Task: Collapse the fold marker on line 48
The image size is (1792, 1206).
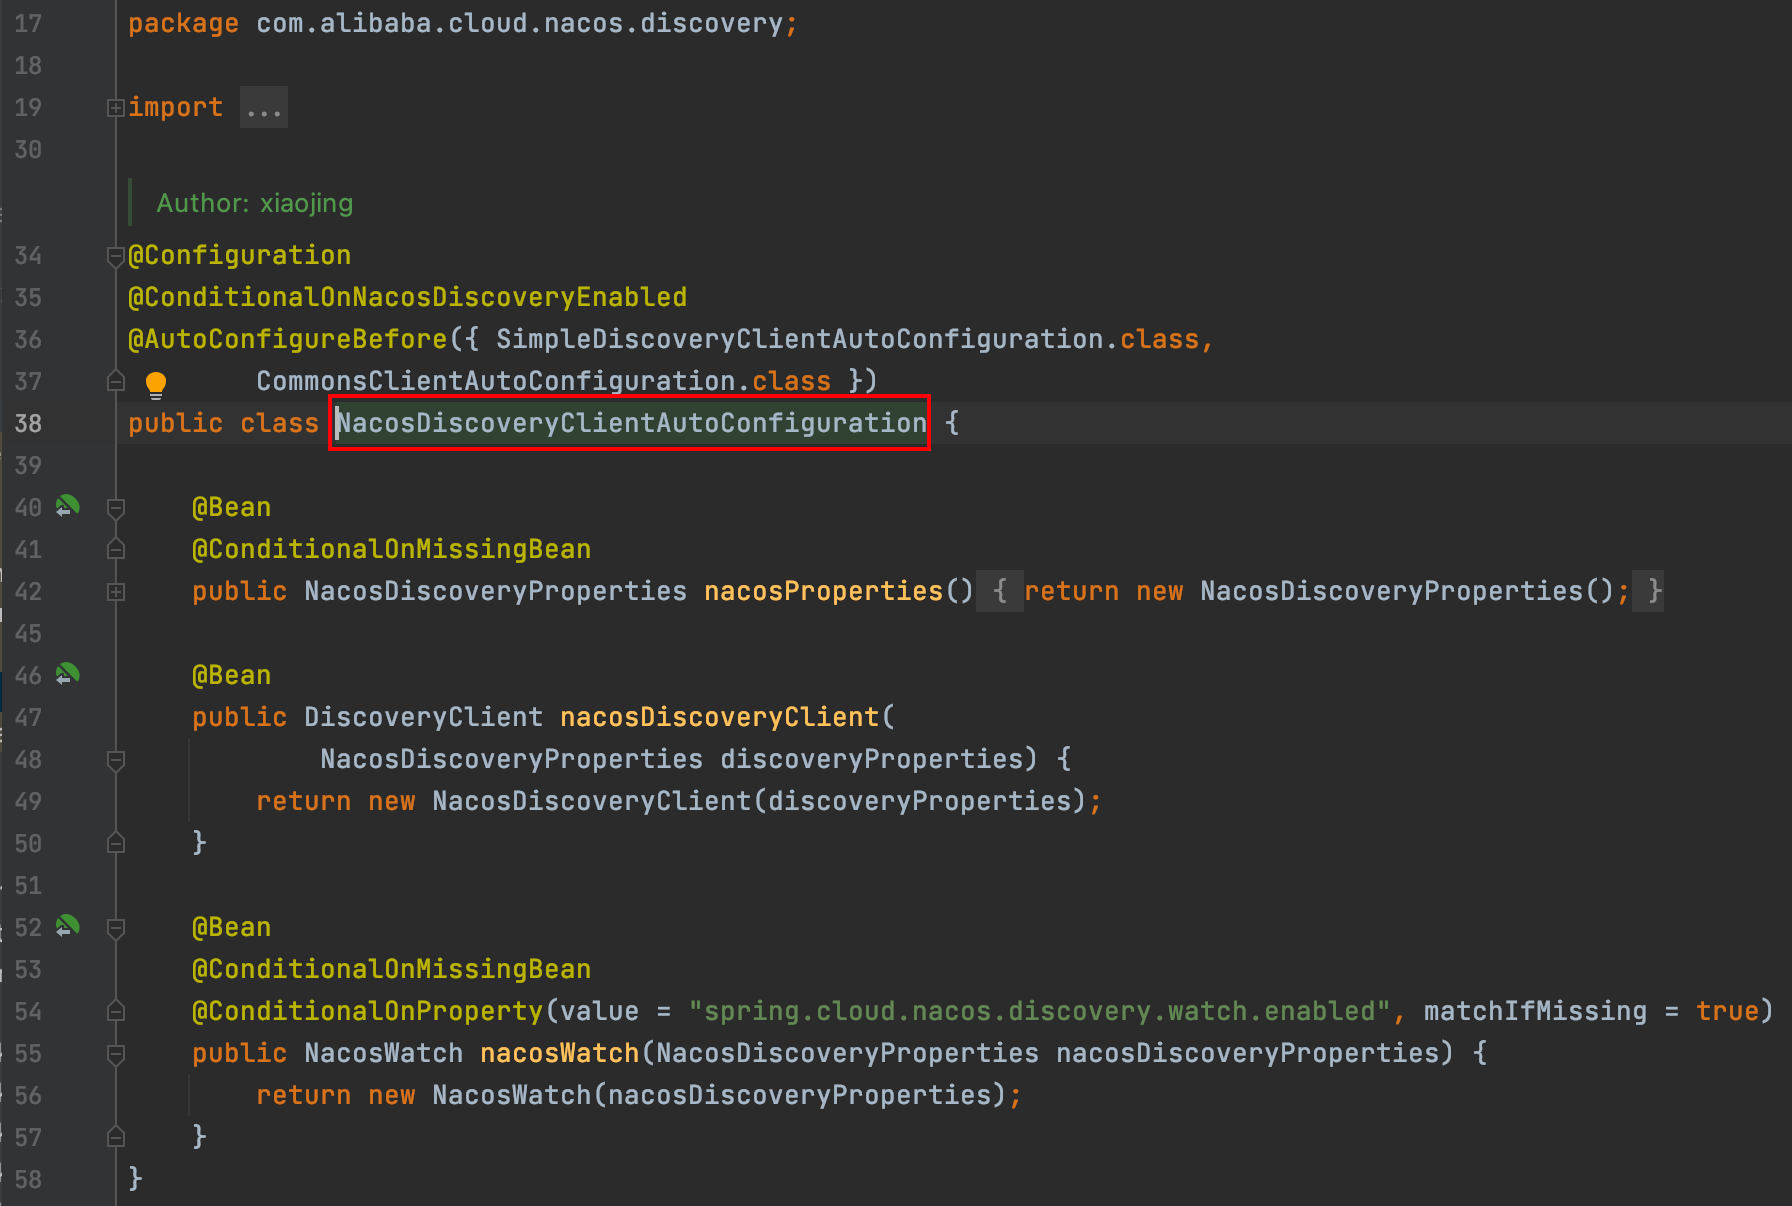Action: (116, 760)
